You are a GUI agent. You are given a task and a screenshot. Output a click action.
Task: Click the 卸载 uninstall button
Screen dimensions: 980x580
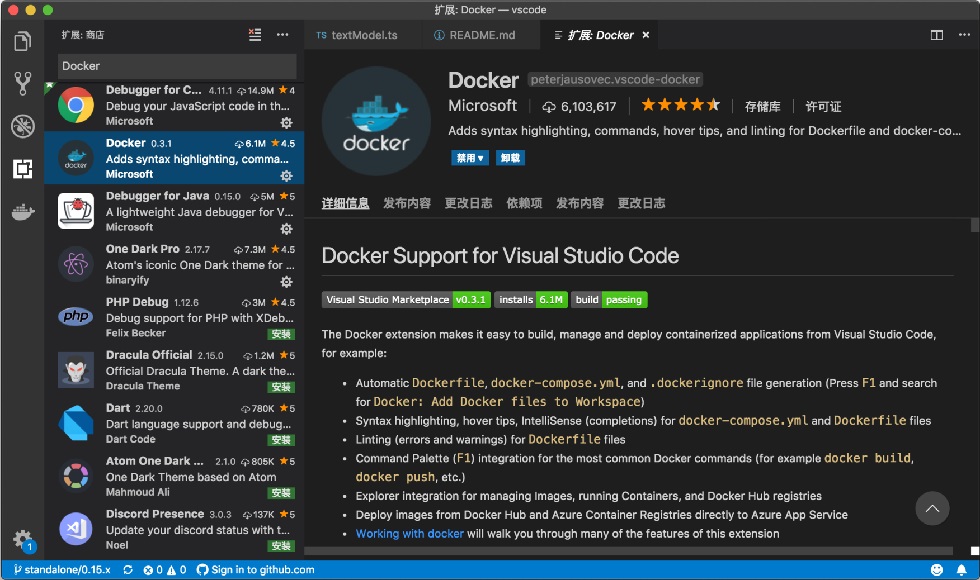(x=510, y=158)
